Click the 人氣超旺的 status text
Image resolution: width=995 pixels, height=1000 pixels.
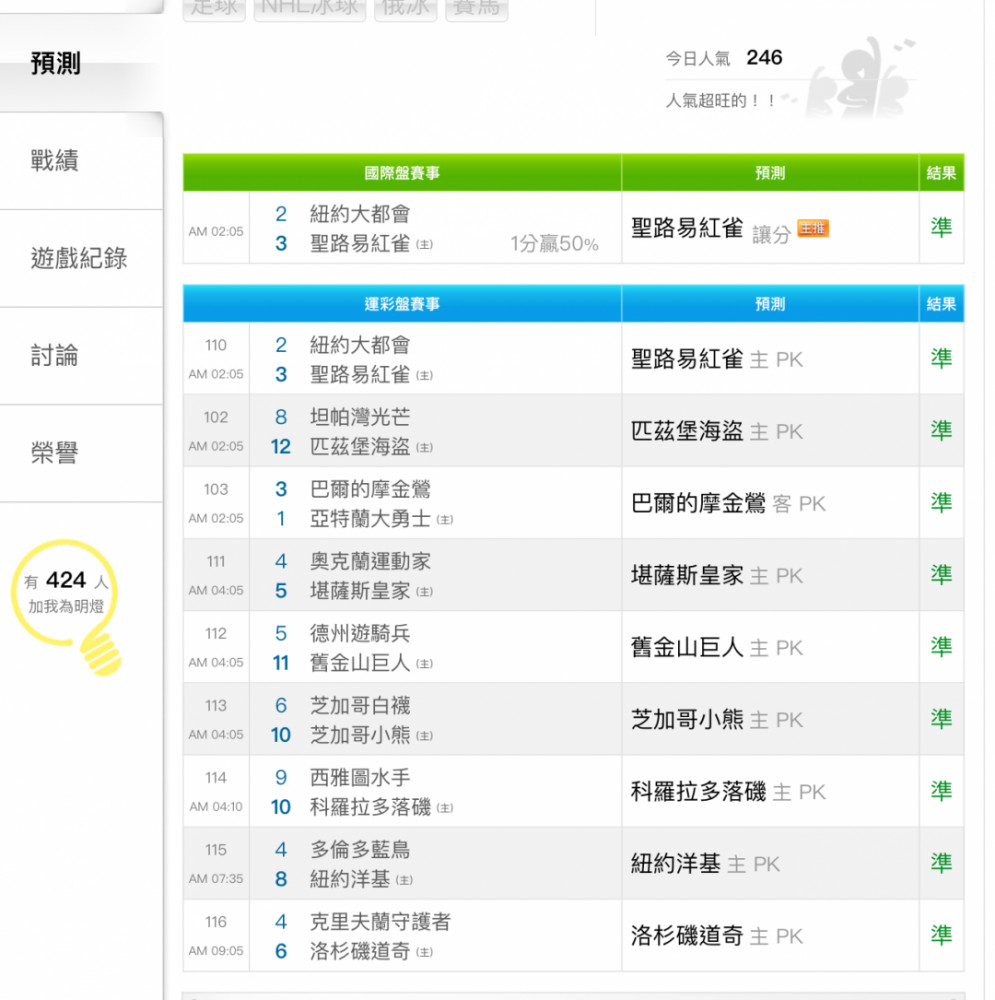pos(720,100)
